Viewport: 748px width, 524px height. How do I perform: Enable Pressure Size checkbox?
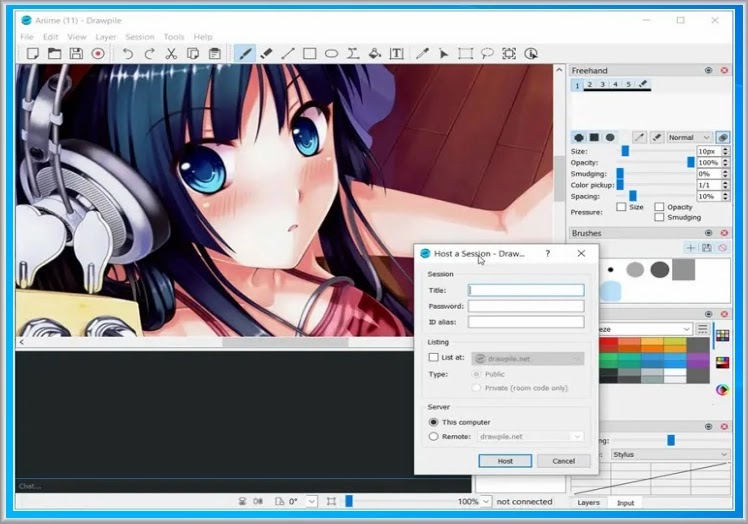click(x=621, y=207)
